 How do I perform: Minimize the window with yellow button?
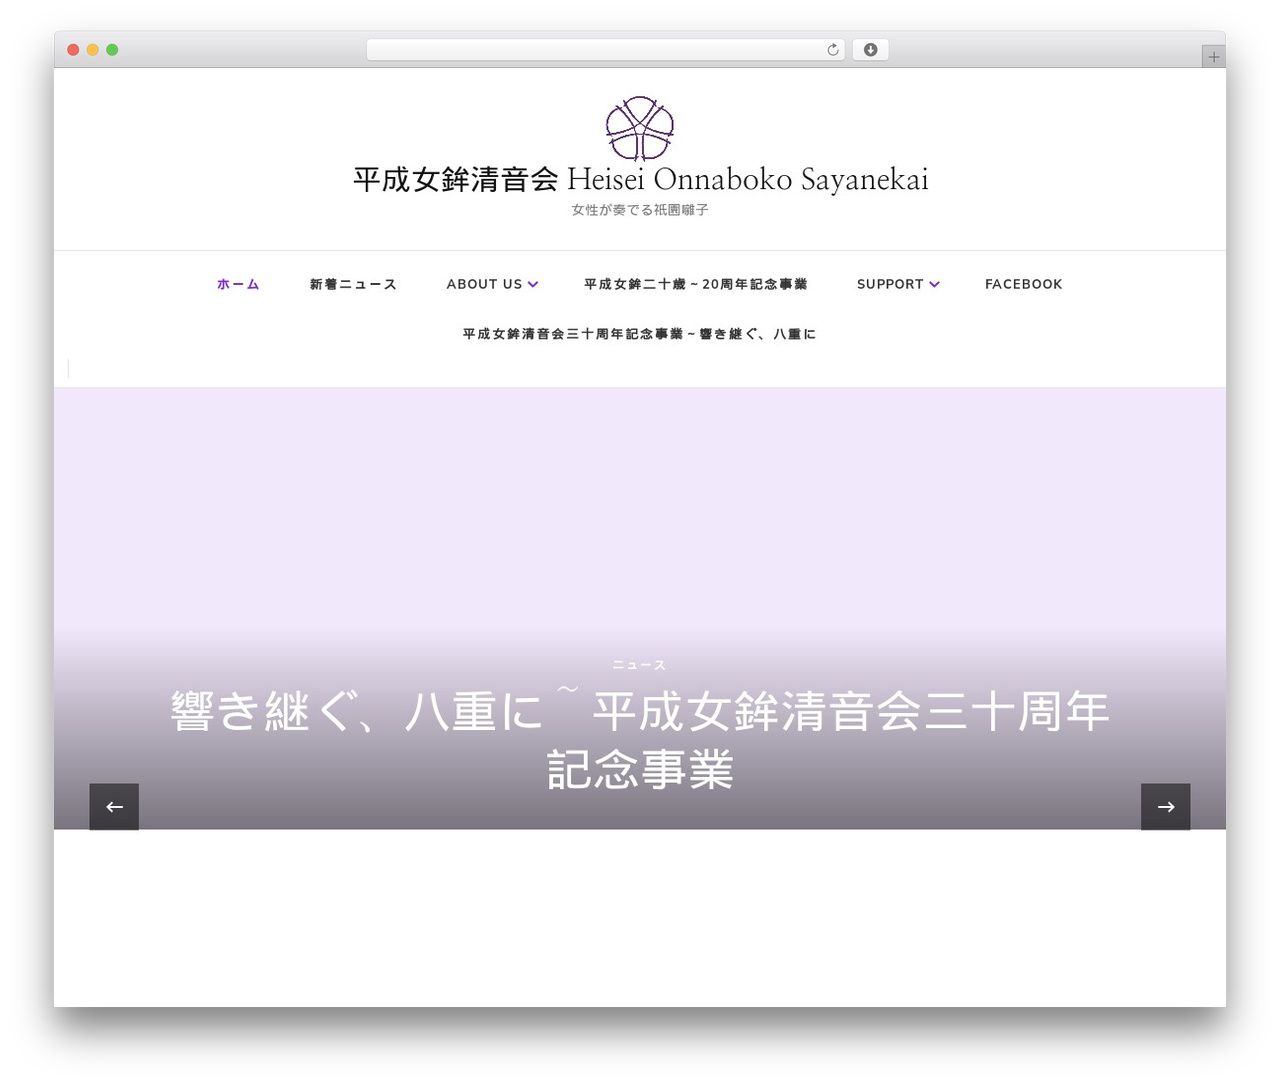(x=93, y=50)
